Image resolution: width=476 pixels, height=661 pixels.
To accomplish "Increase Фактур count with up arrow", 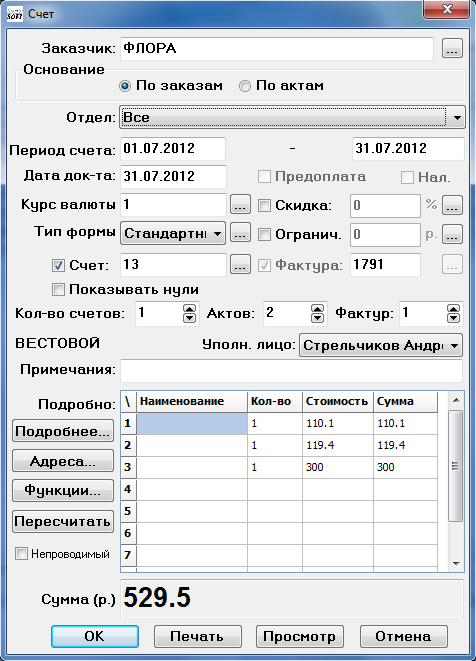I will [454, 309].
